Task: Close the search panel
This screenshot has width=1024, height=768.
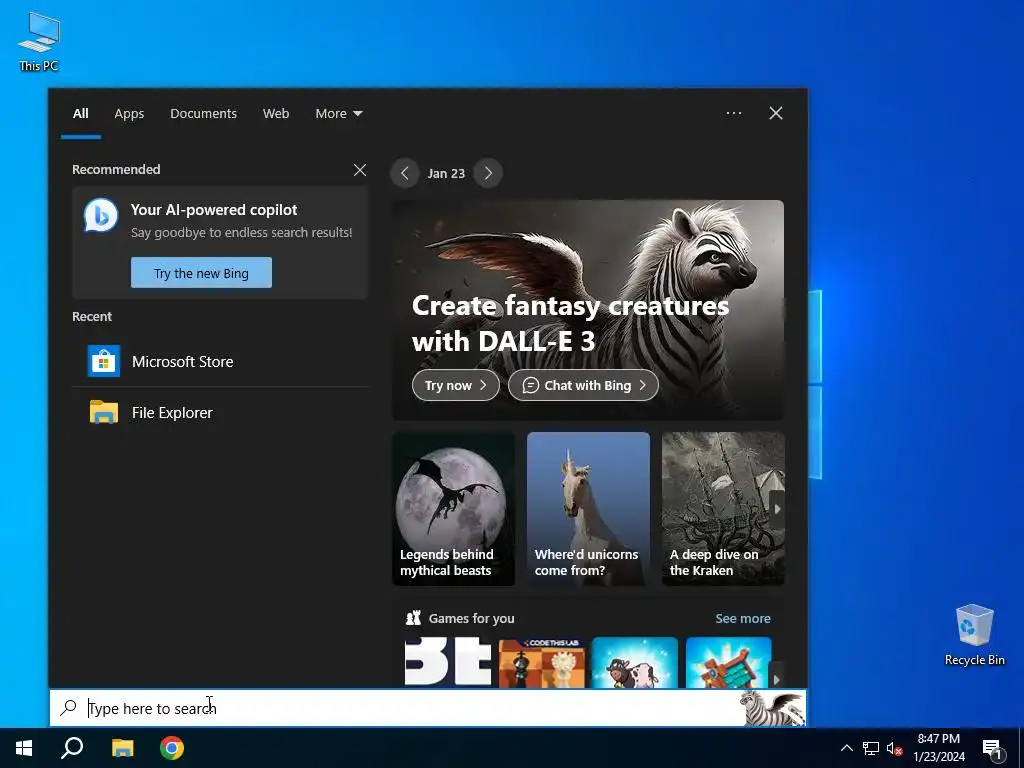Action: point(776,113)
